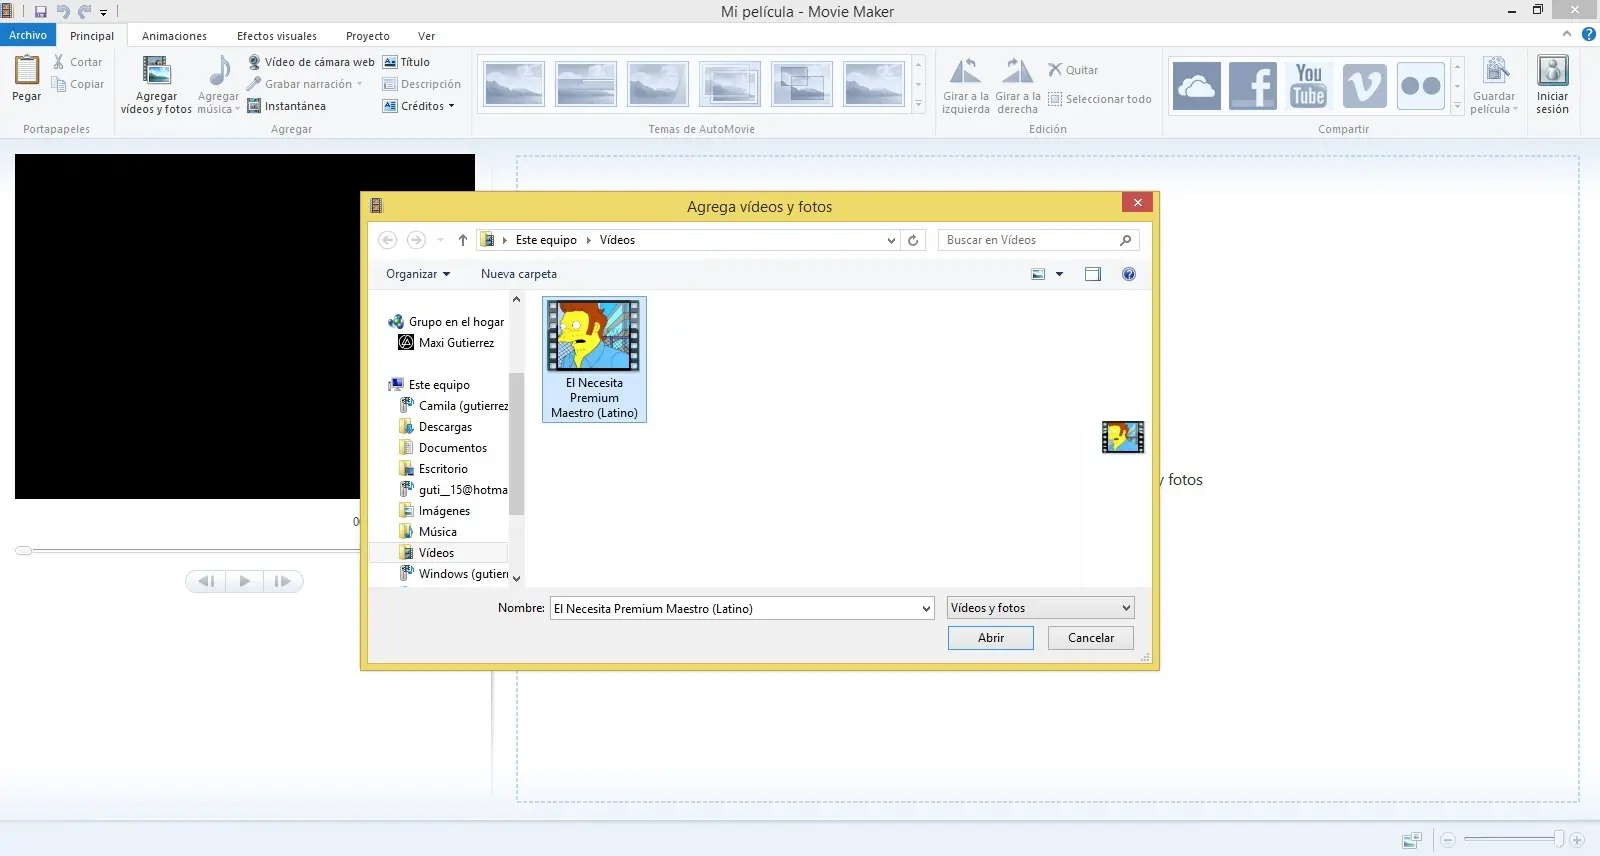Open the file type Vídeos y fotos dropdown
The image size is (1600, 856).
[x=1041, y=608]
